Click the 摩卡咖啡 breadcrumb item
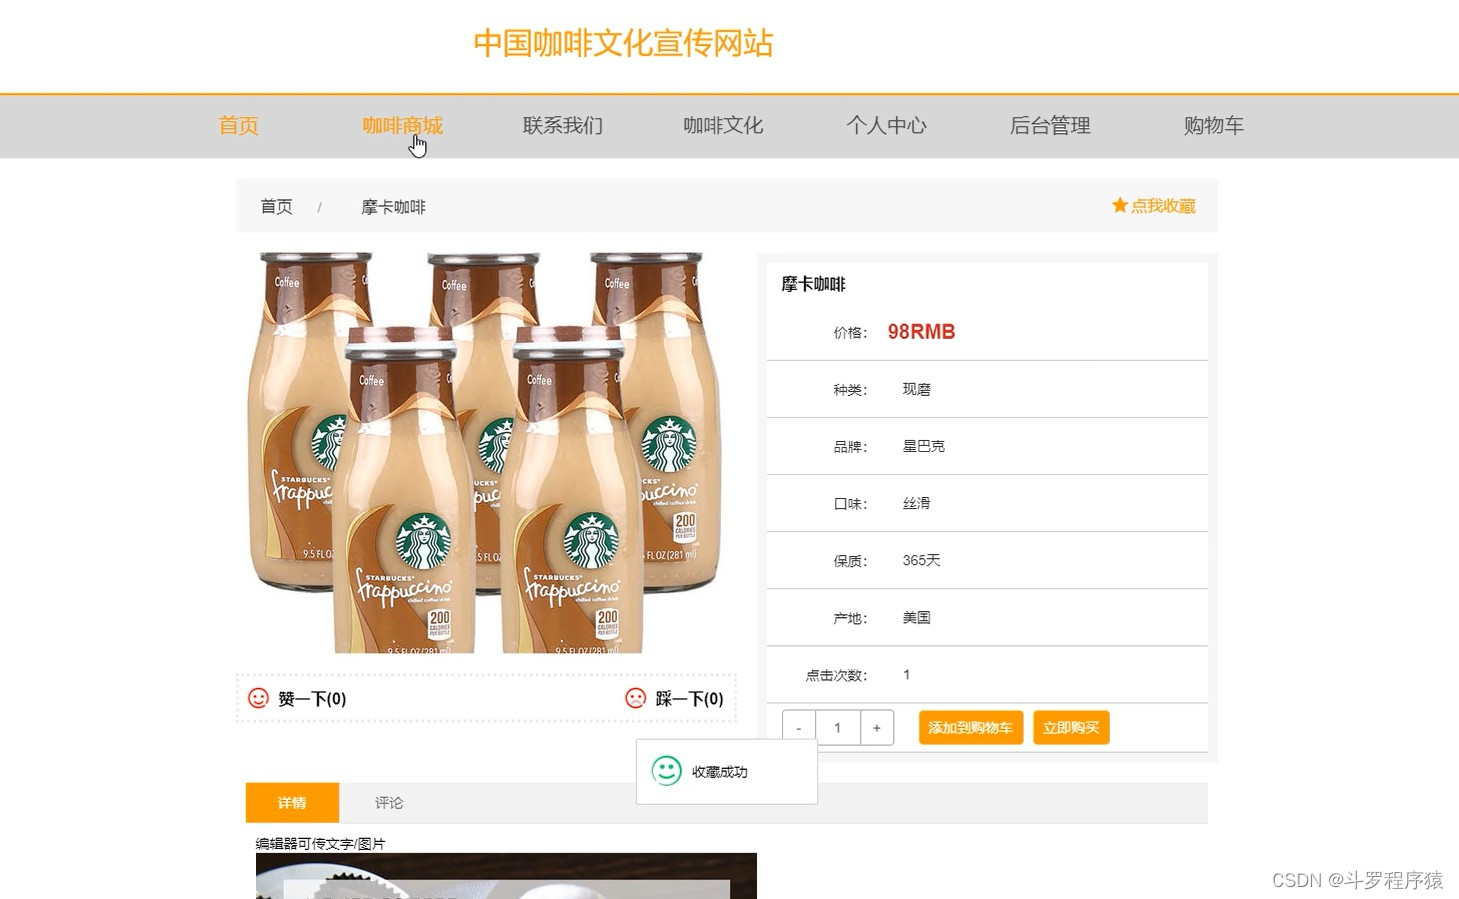1459x899 pixels. click(393, 207)
